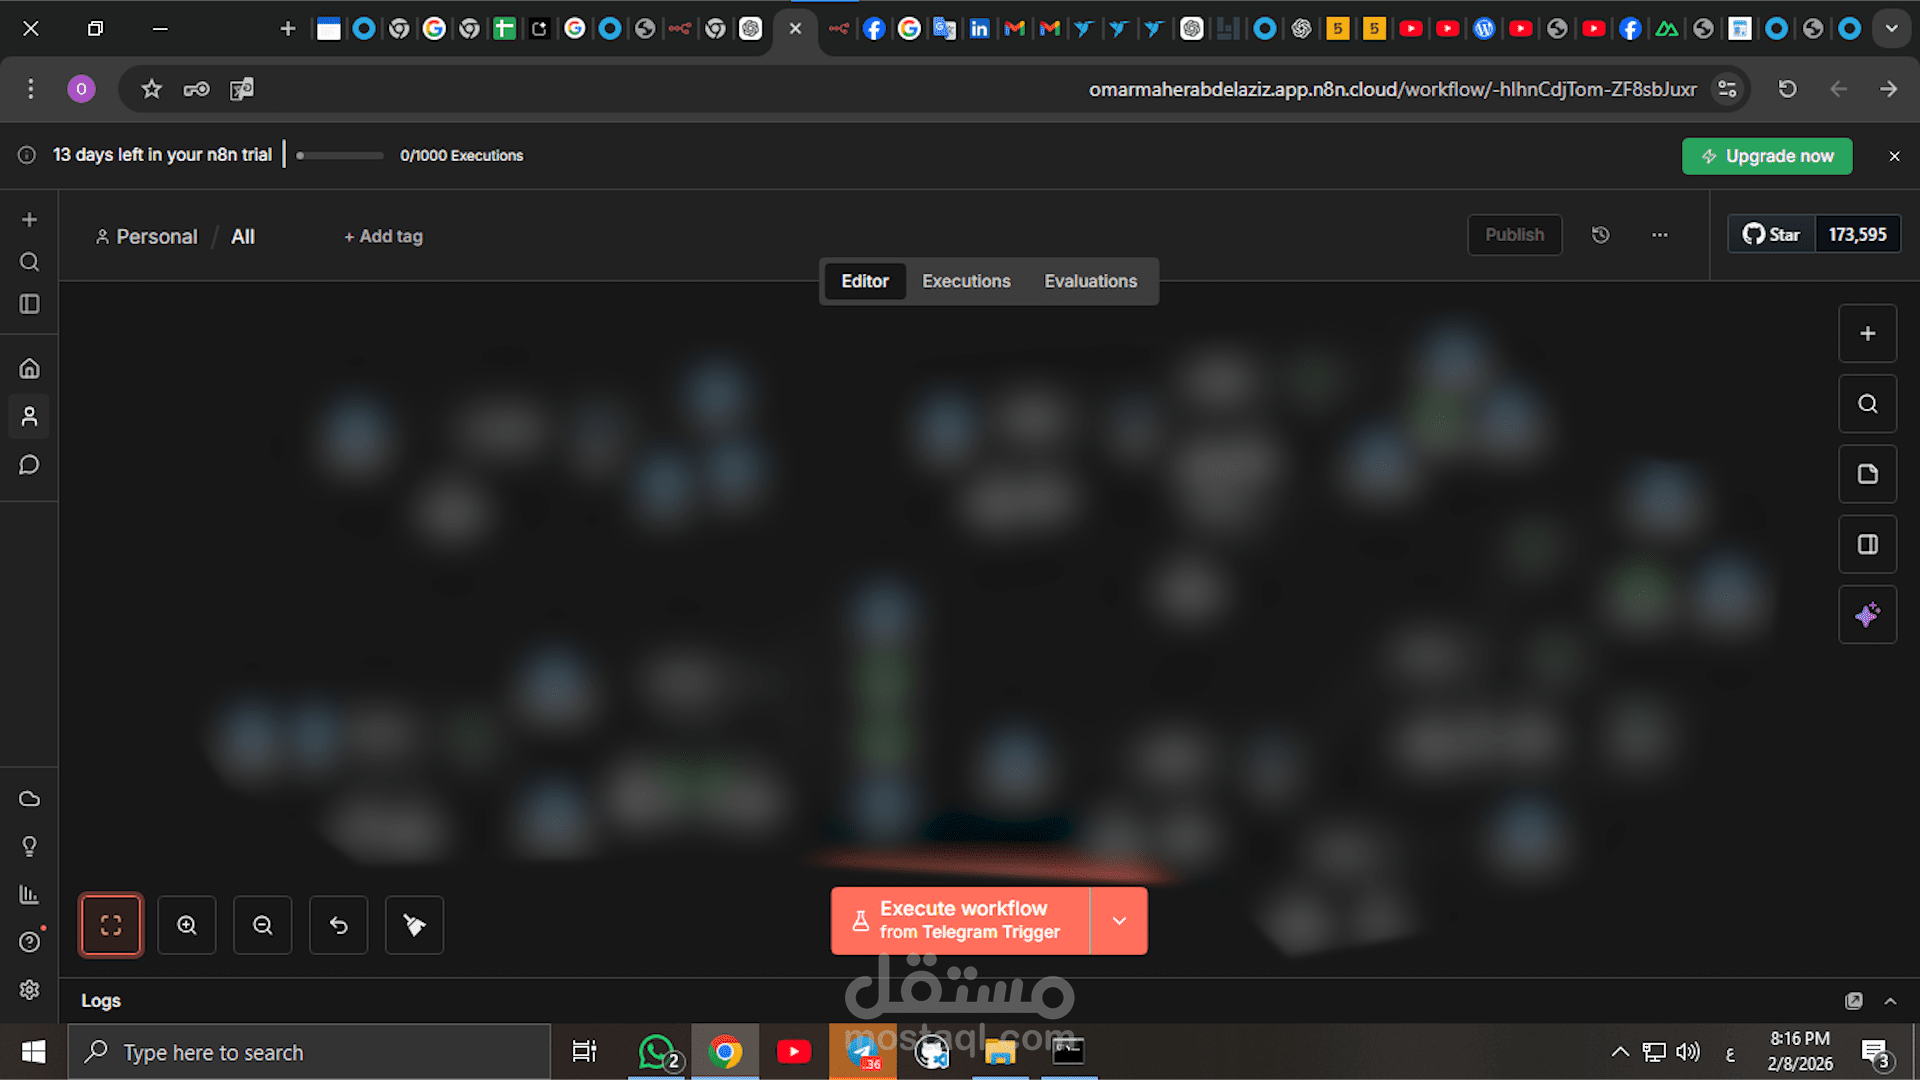1920x1080 pixels.
Task: Zoom in on the workflow canvas
Action: [x=187, y=925]
